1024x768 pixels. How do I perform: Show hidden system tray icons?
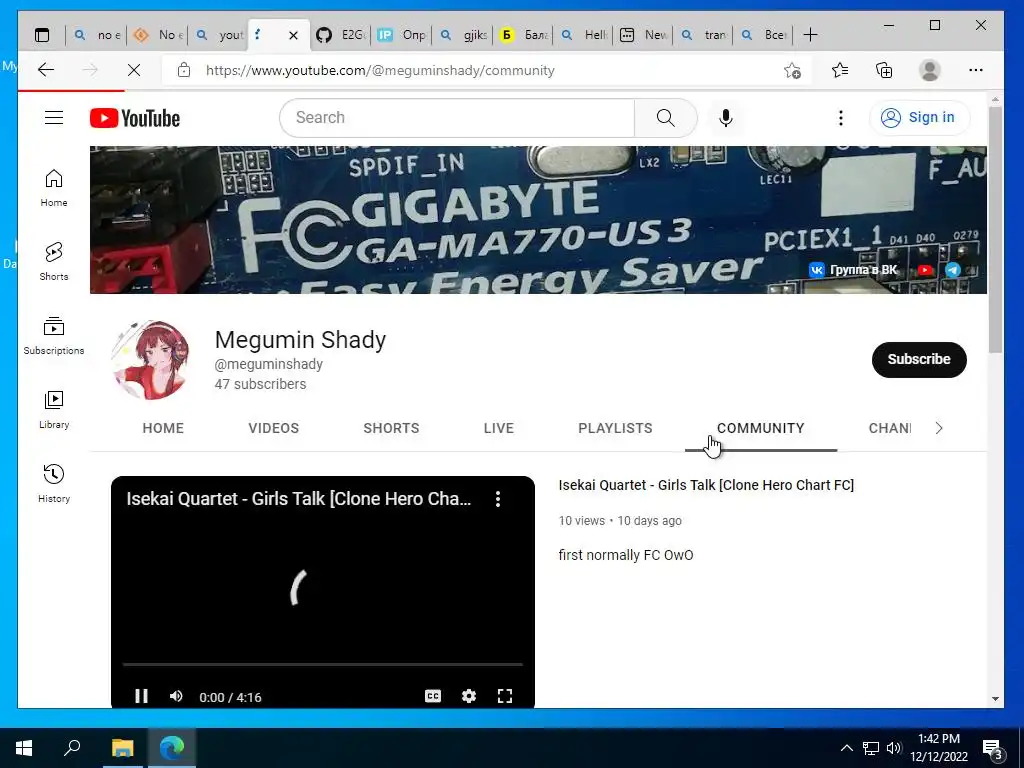[x=846, y=748]
